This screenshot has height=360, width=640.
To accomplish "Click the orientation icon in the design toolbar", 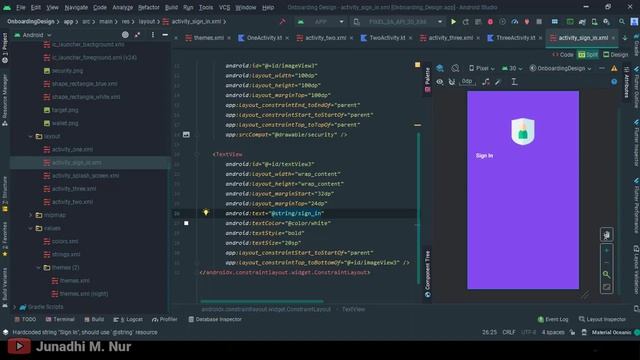I will point(455,68).
